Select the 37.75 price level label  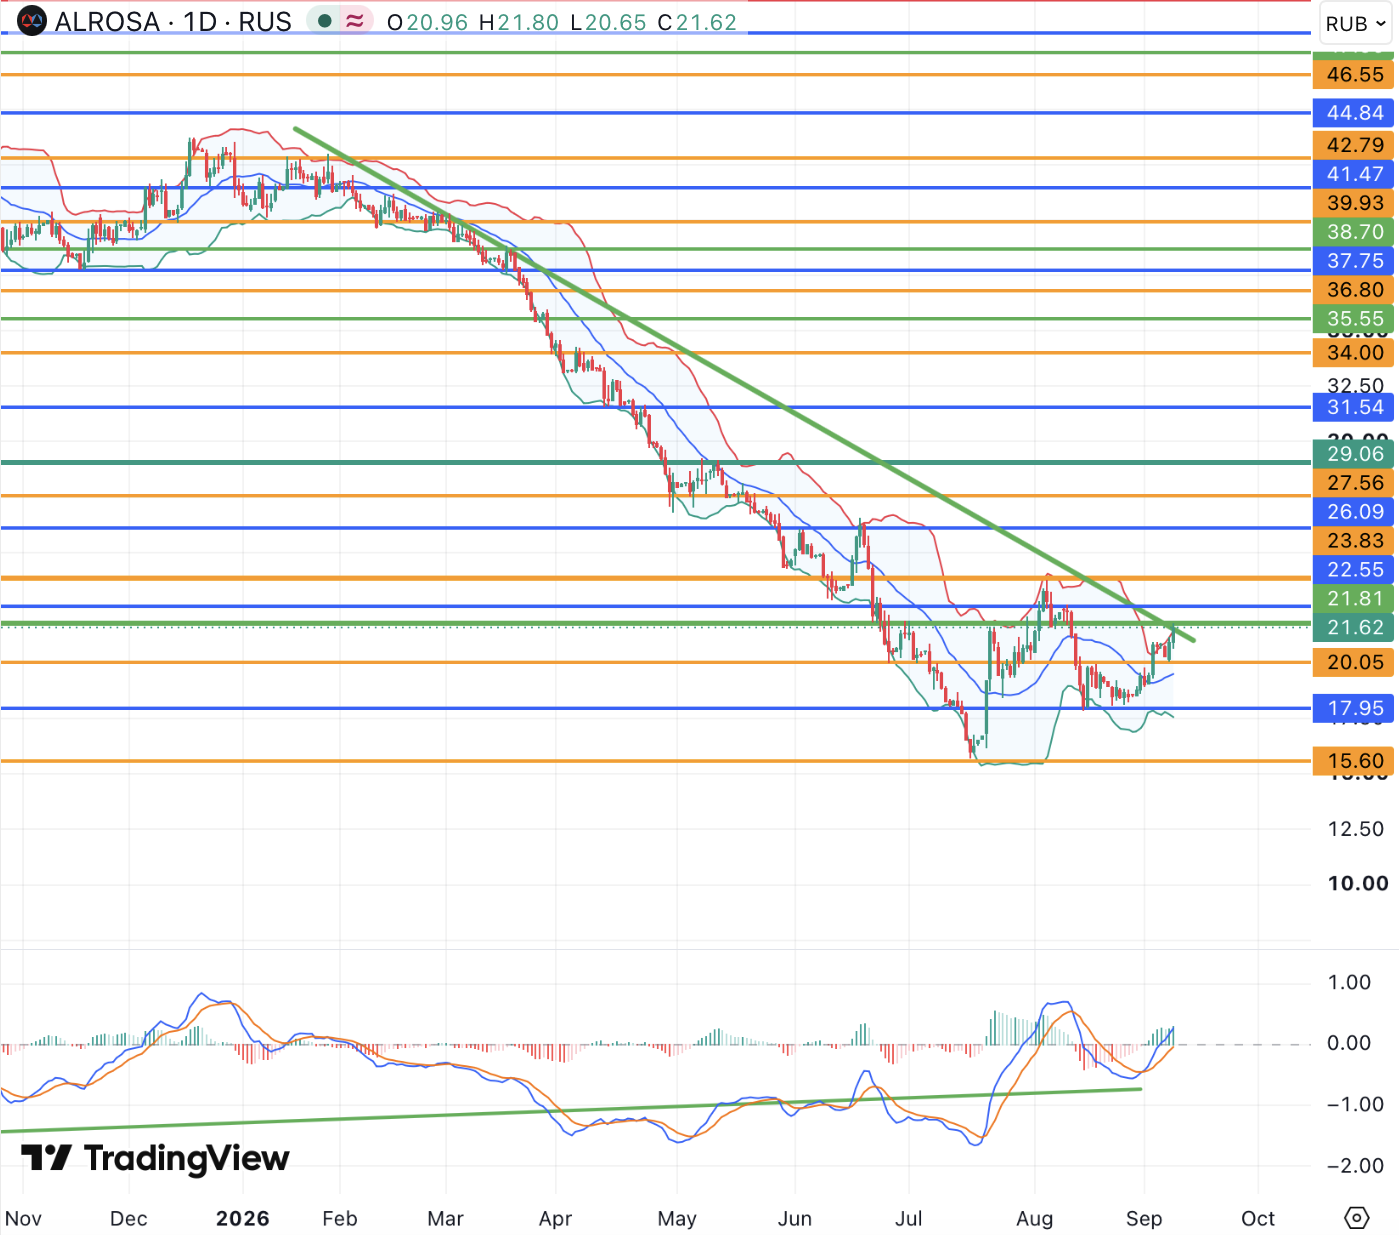coord(1355,261)
